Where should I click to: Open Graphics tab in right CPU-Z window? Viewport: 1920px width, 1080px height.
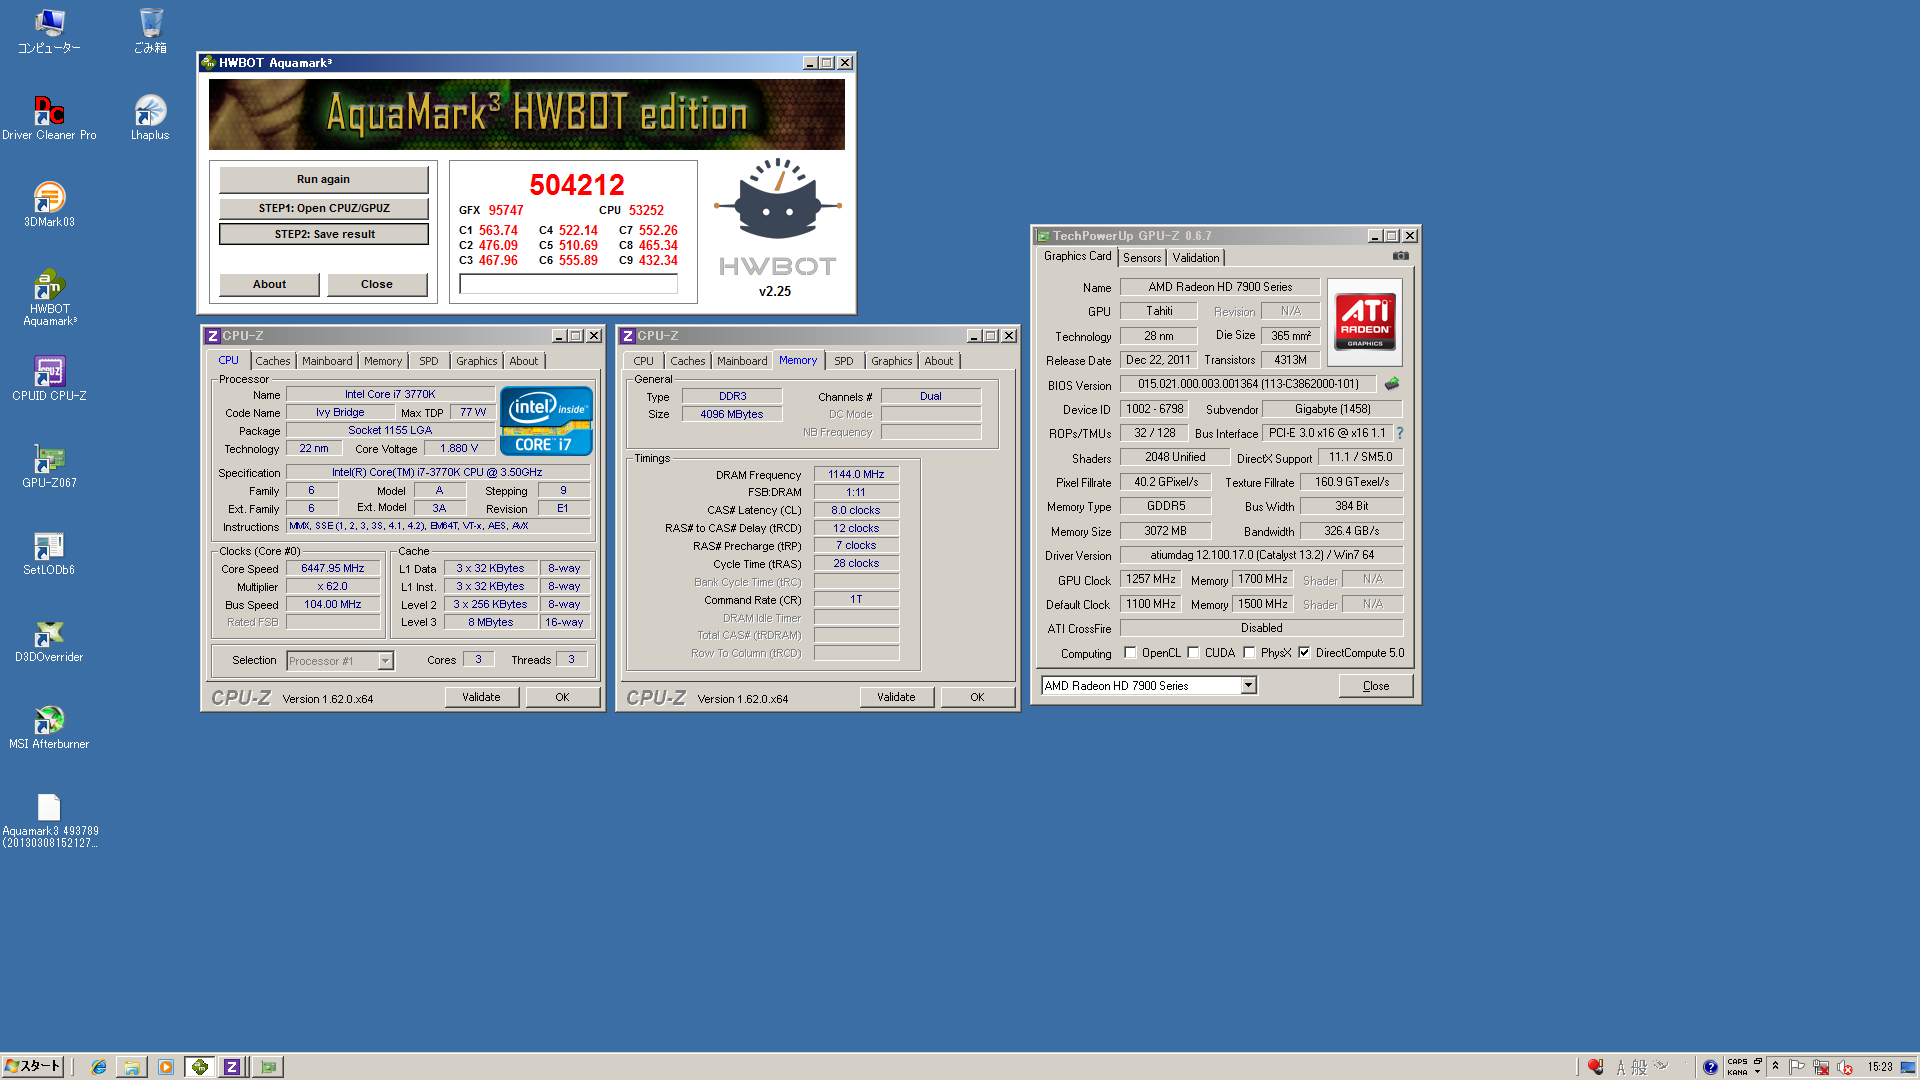tap(891, 361)
